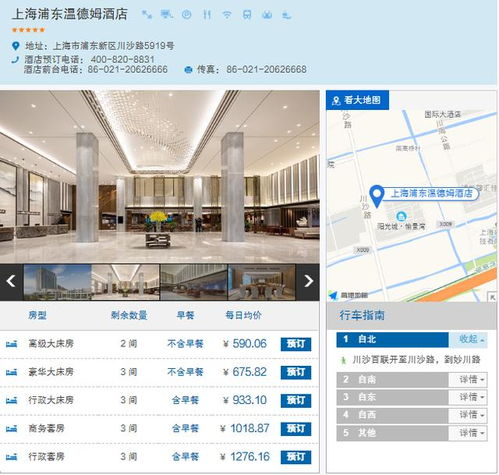499x475 pixels.
Task: Show next photo with right arrow
Action: coord(308,281)
